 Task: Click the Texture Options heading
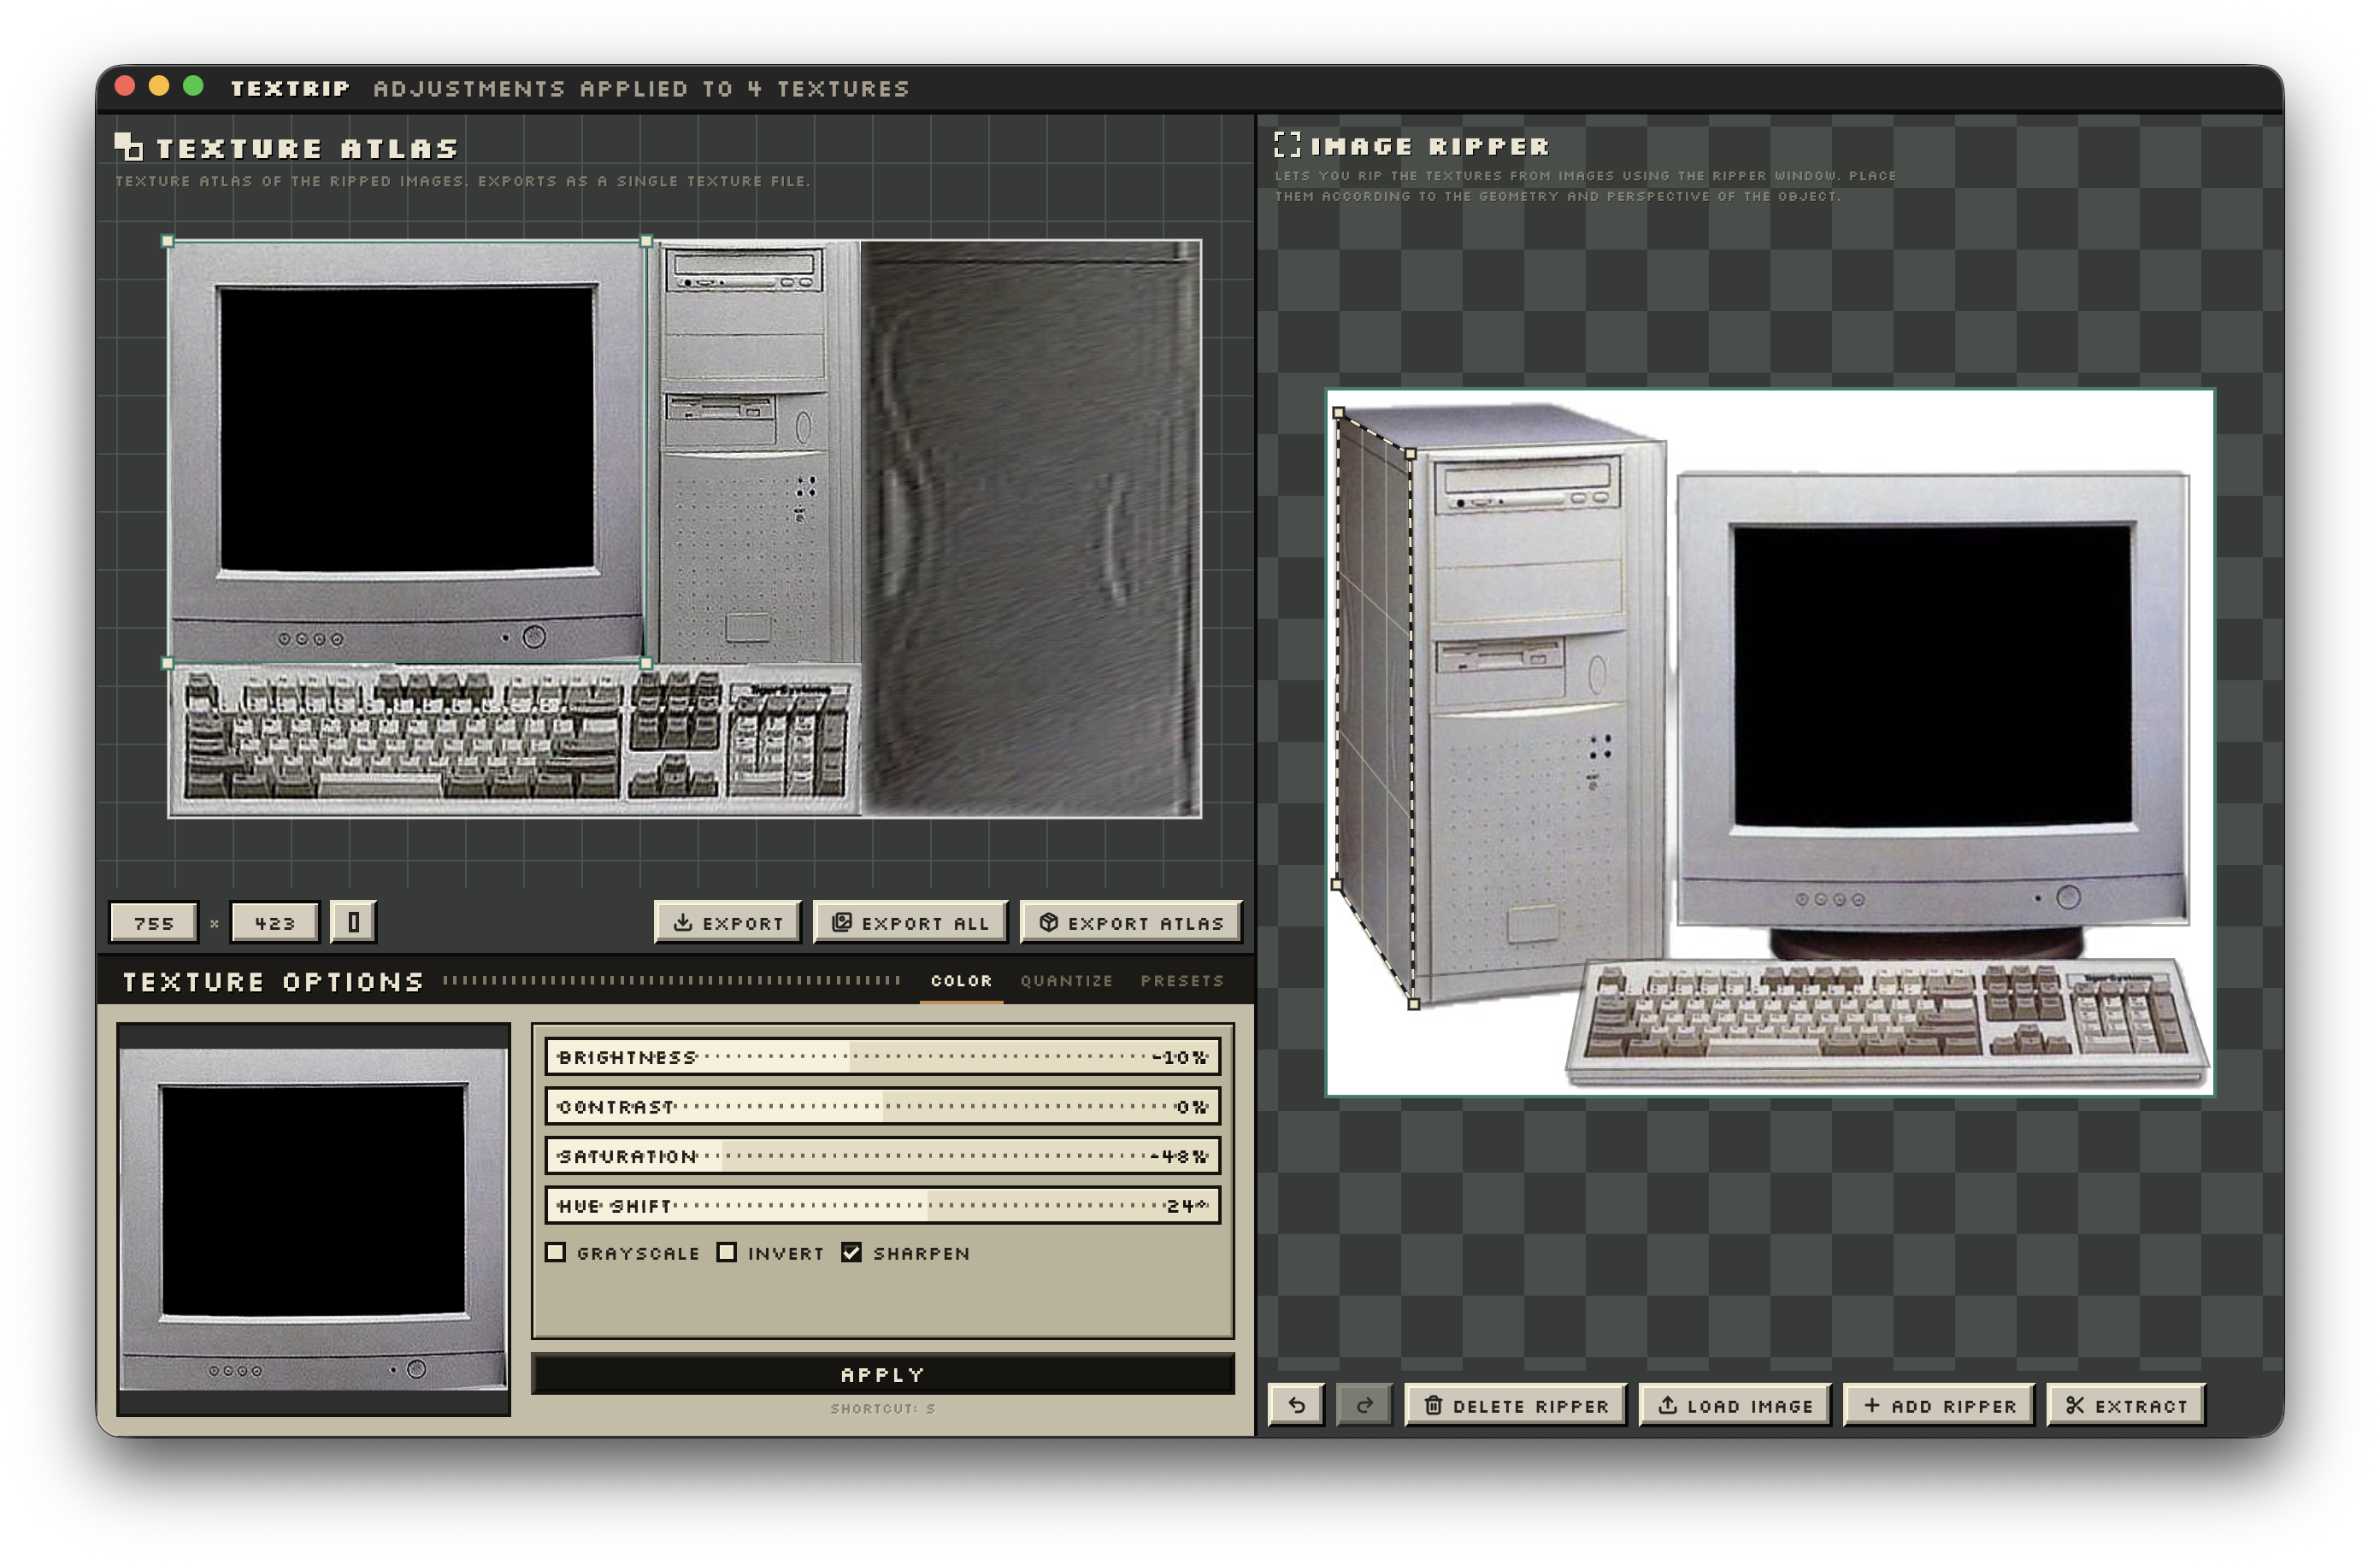(273, 981)
